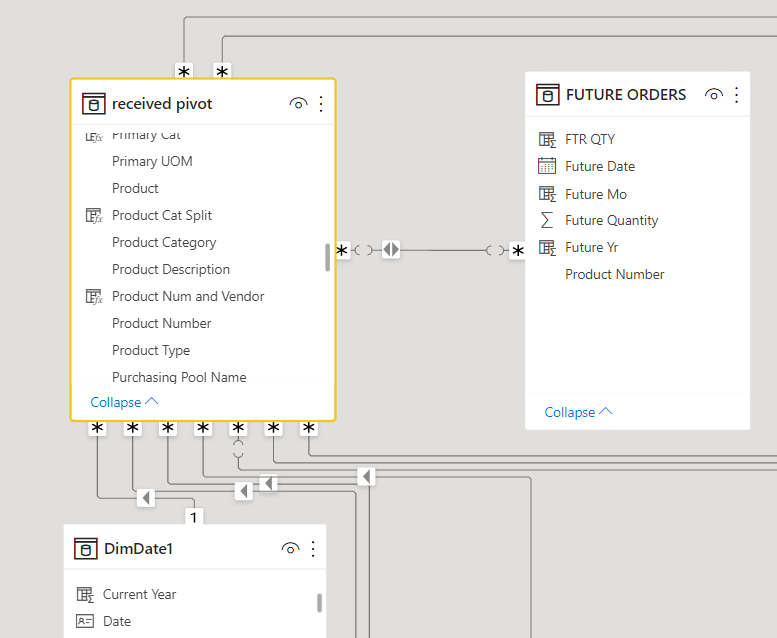Click the many marker on FUTURE ORDERS' left edge
The width and height of the screenshot is (777, 638).
click(518, 251)
